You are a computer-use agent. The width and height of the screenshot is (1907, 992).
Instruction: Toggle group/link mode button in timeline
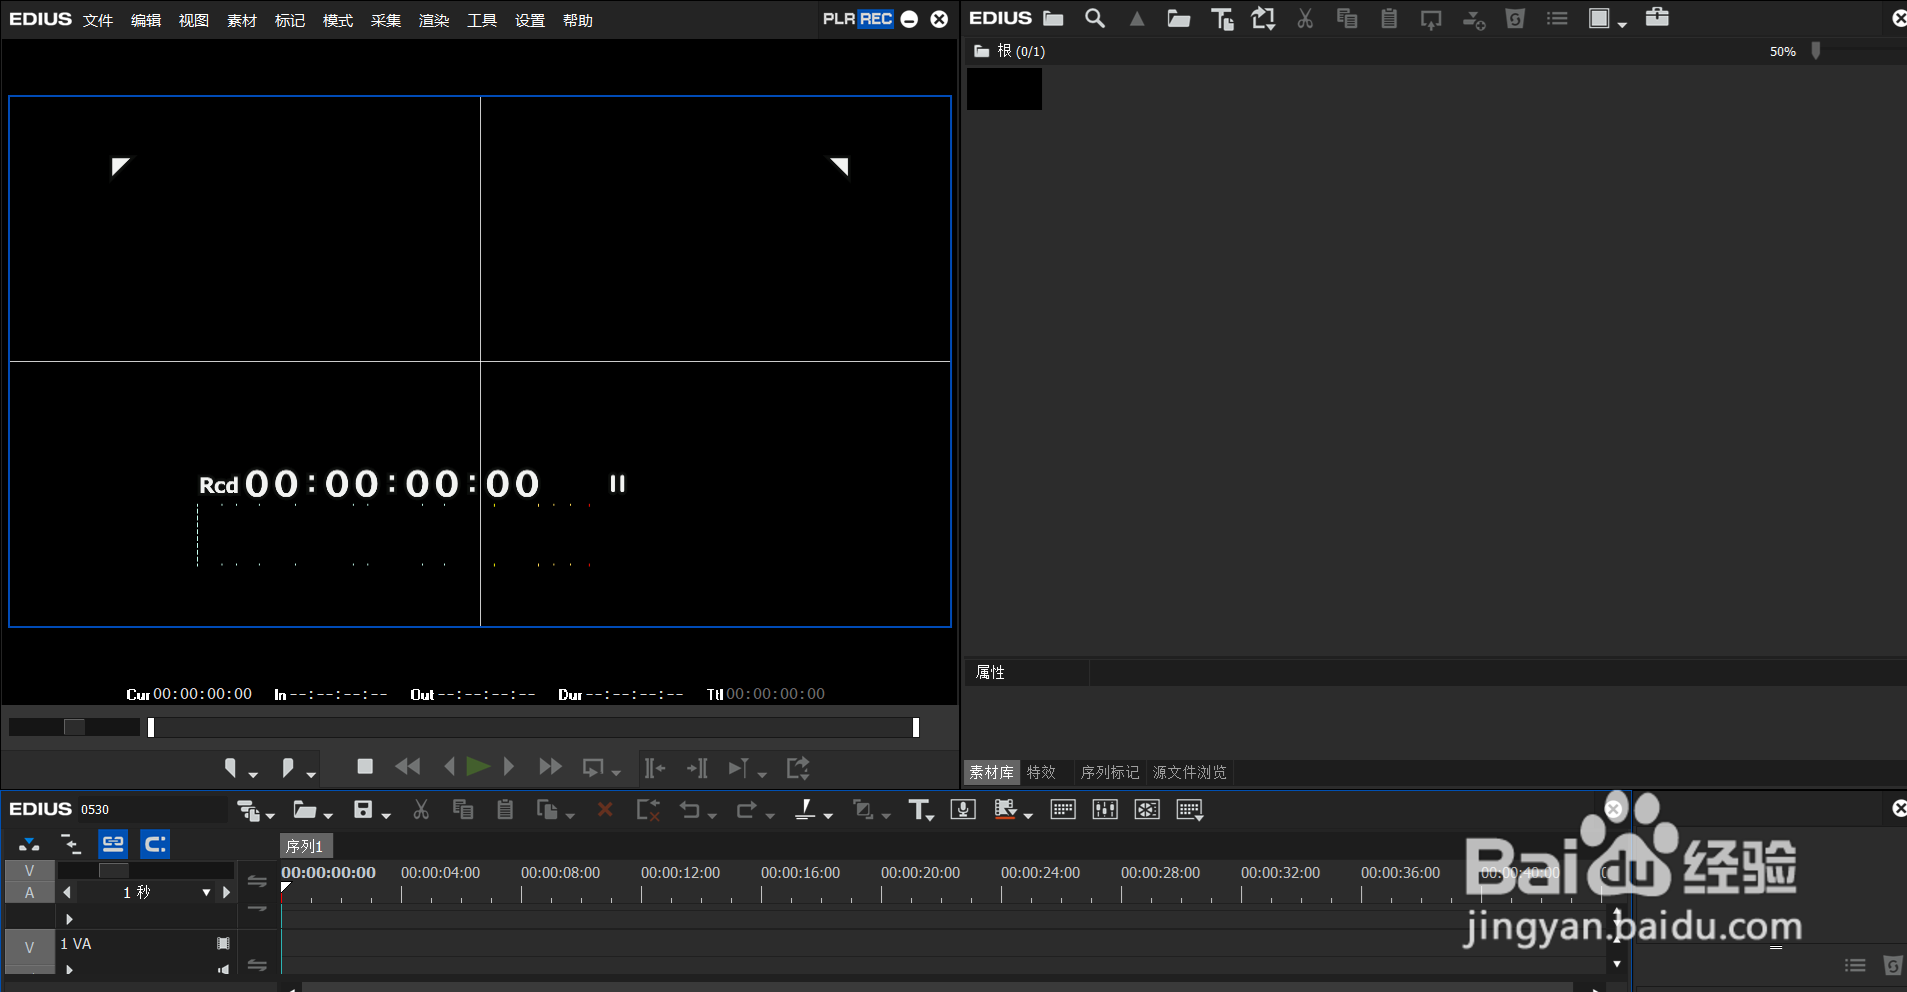coord(113,844)
